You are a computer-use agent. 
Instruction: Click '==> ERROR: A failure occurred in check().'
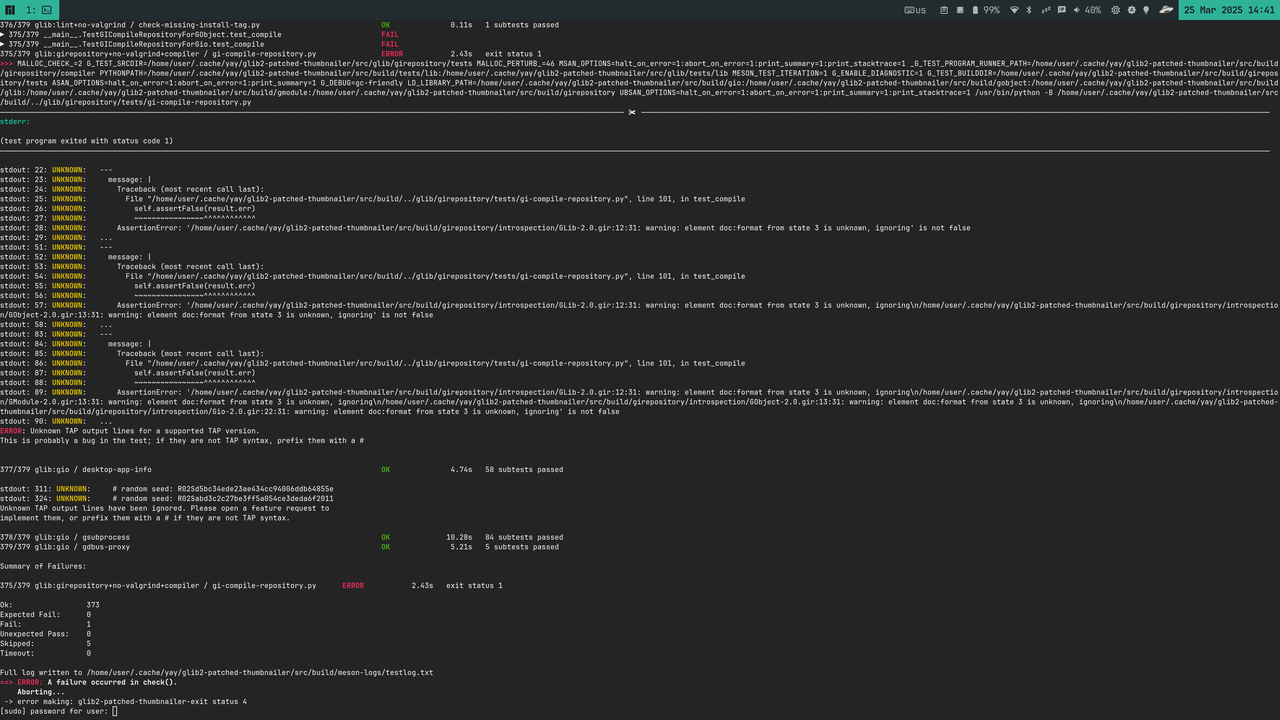[x=89, y=682]
